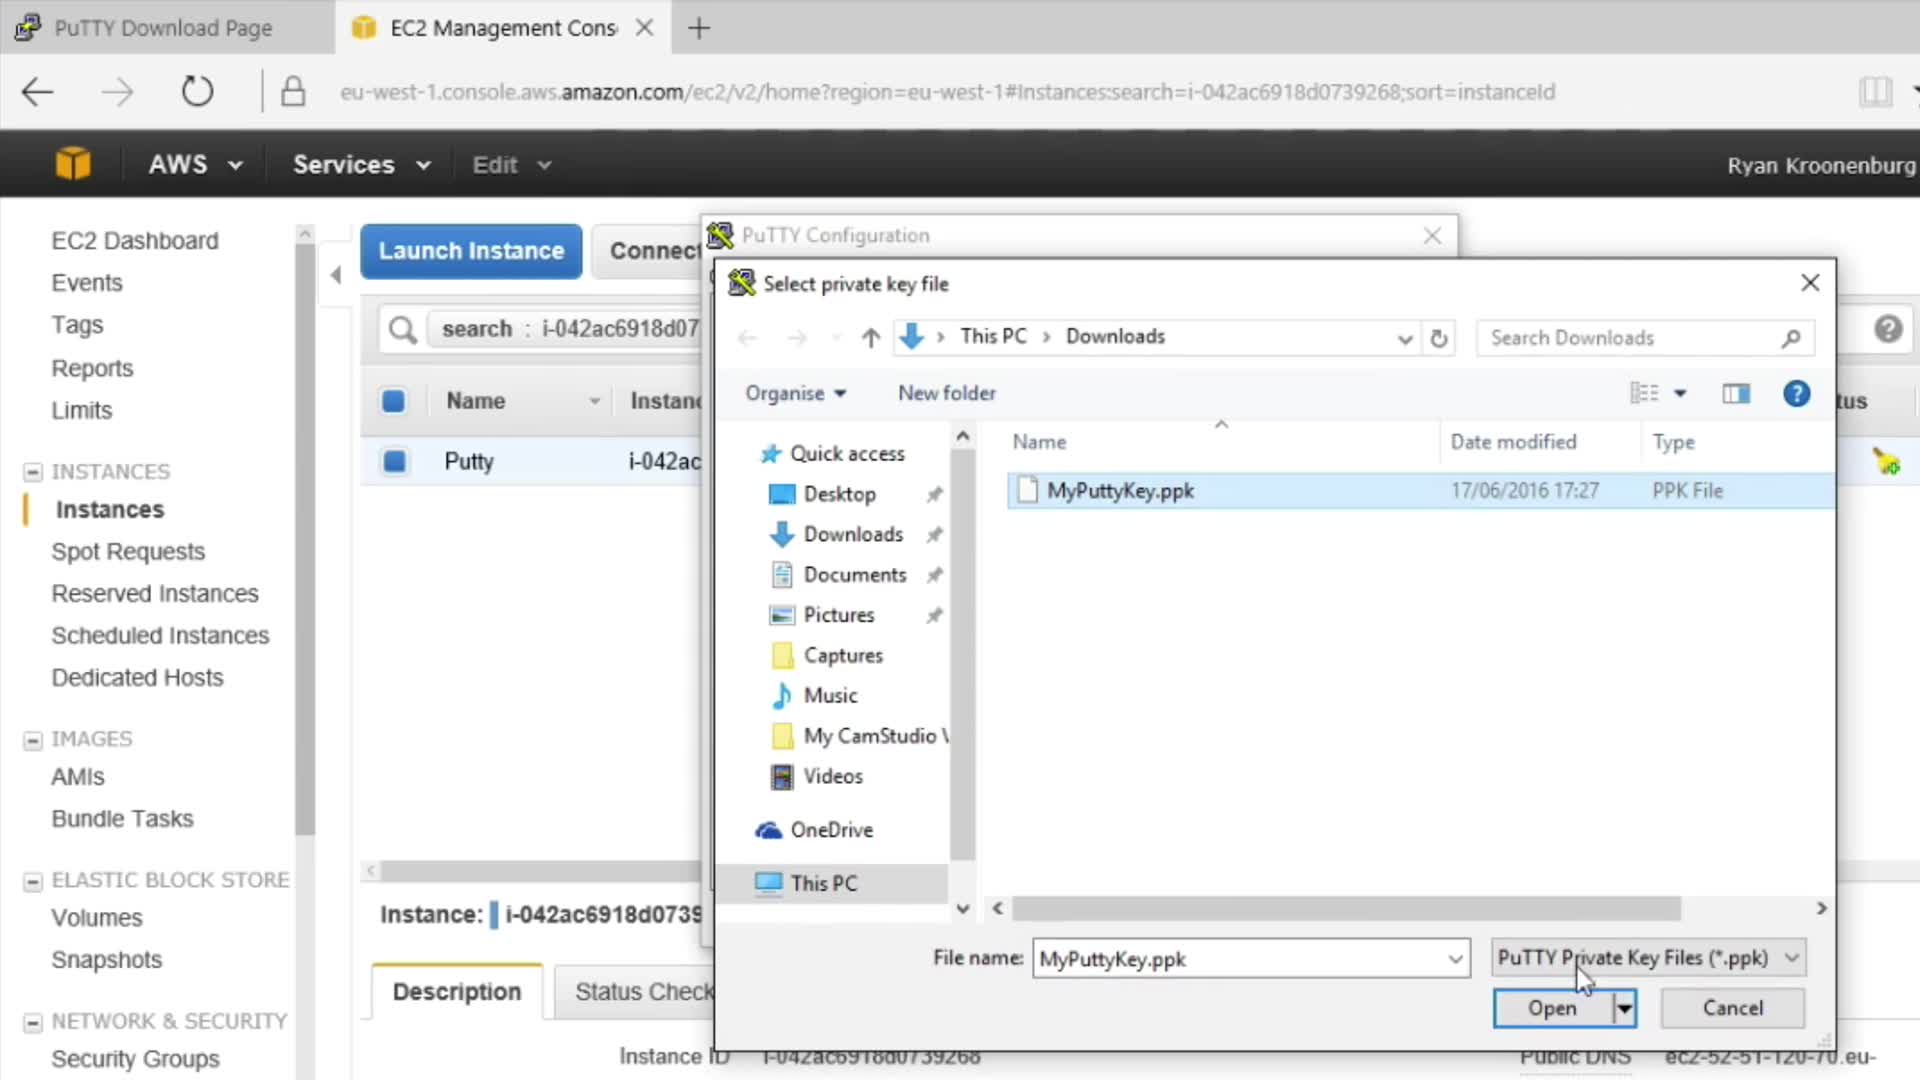This screenshot has width=1920, height=1080.
Task: Click the EC2 search magnifier icon
Action: click(x=402, y=329)
